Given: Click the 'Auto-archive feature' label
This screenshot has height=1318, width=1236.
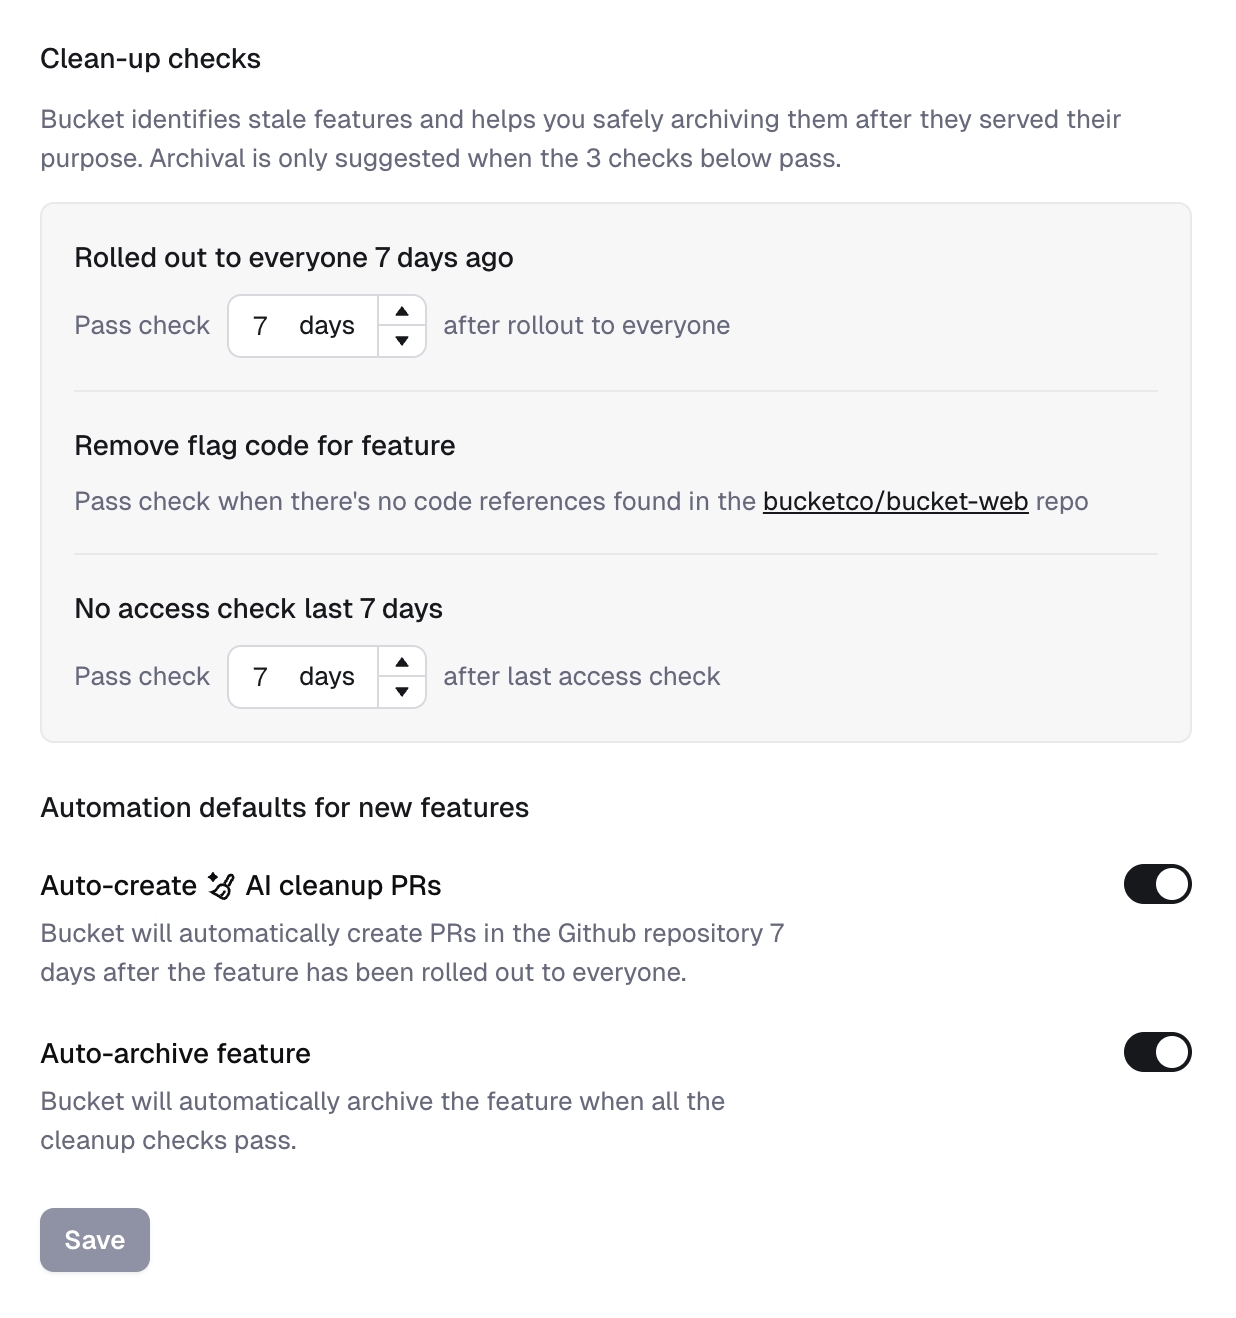Looking at the screenshot, I should coord(175,1054).
